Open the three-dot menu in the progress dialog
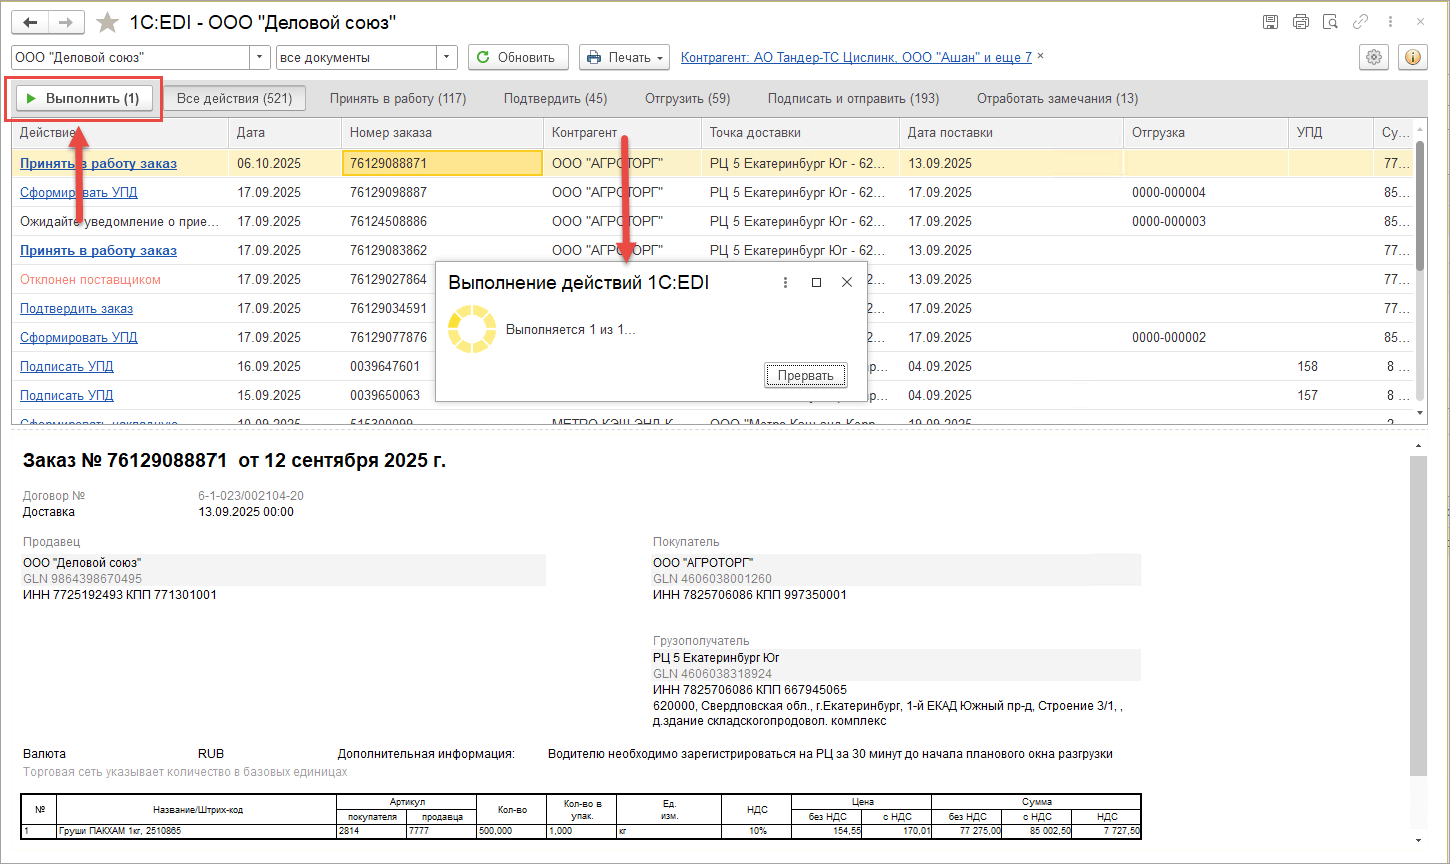The width and height of the screenshot is (1450, 864). [x=785, y=283]
